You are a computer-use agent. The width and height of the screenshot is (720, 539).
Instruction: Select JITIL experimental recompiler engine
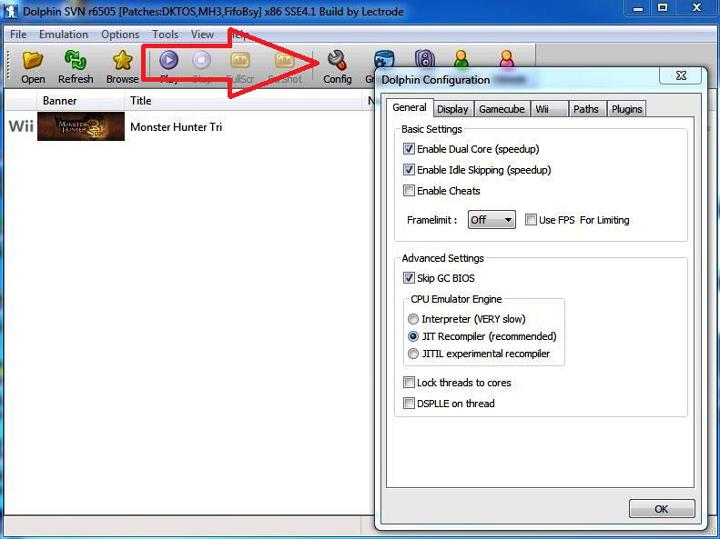413,354
